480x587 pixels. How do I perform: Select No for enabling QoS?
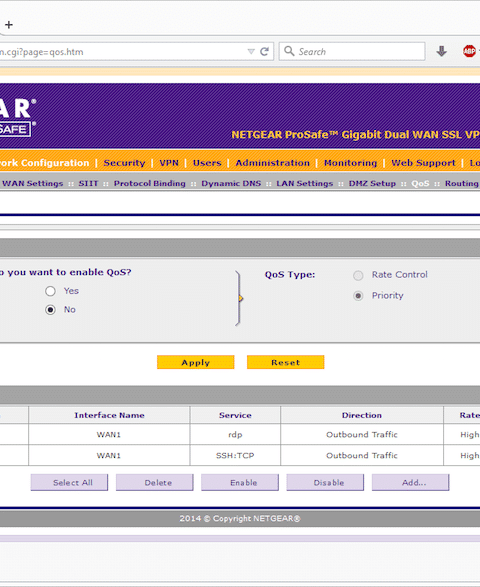pos(51,310)
